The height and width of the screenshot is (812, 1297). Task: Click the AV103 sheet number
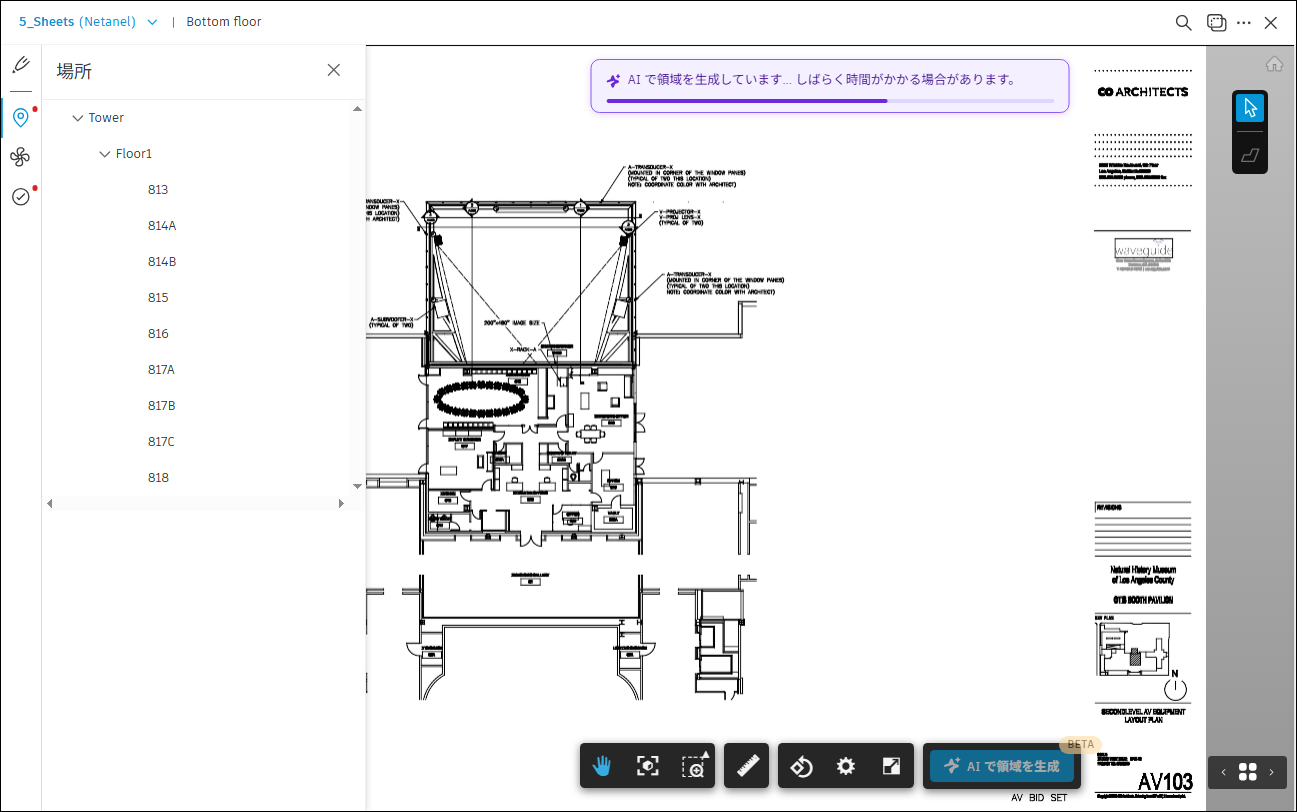pos(1165,781)
